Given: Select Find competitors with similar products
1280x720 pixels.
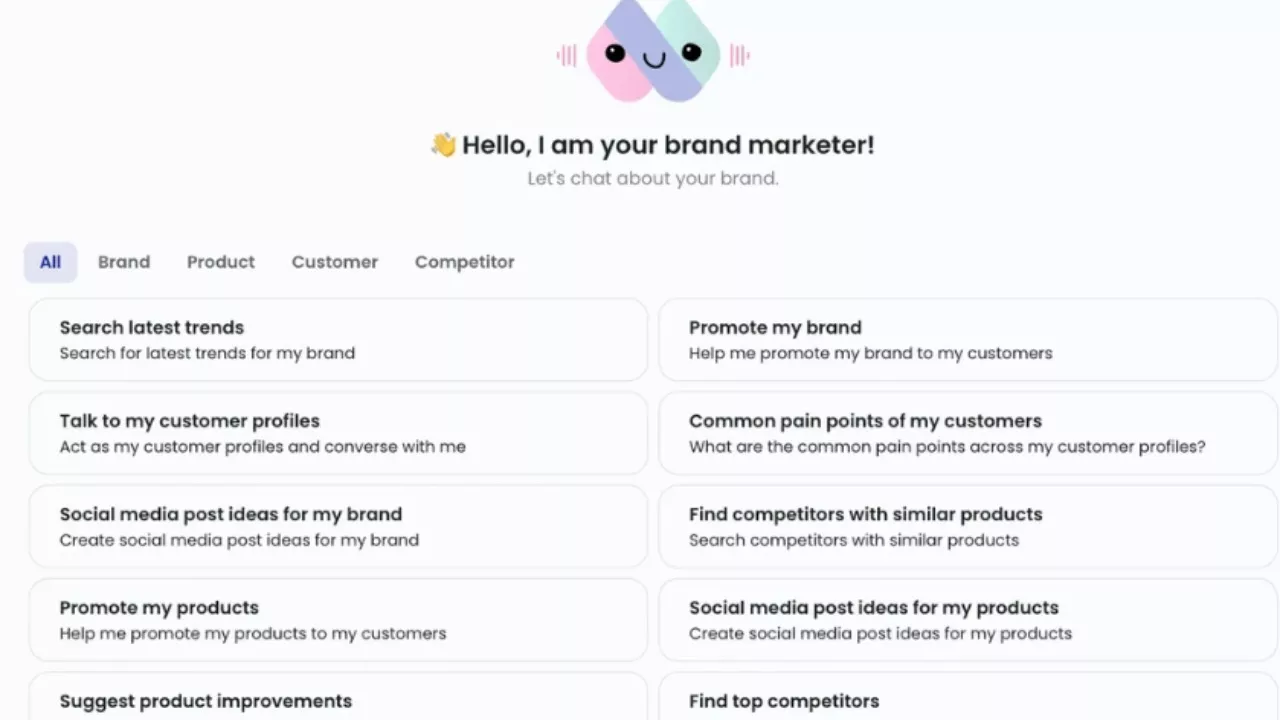Looking at the screenshot, I should click(967, 526).
